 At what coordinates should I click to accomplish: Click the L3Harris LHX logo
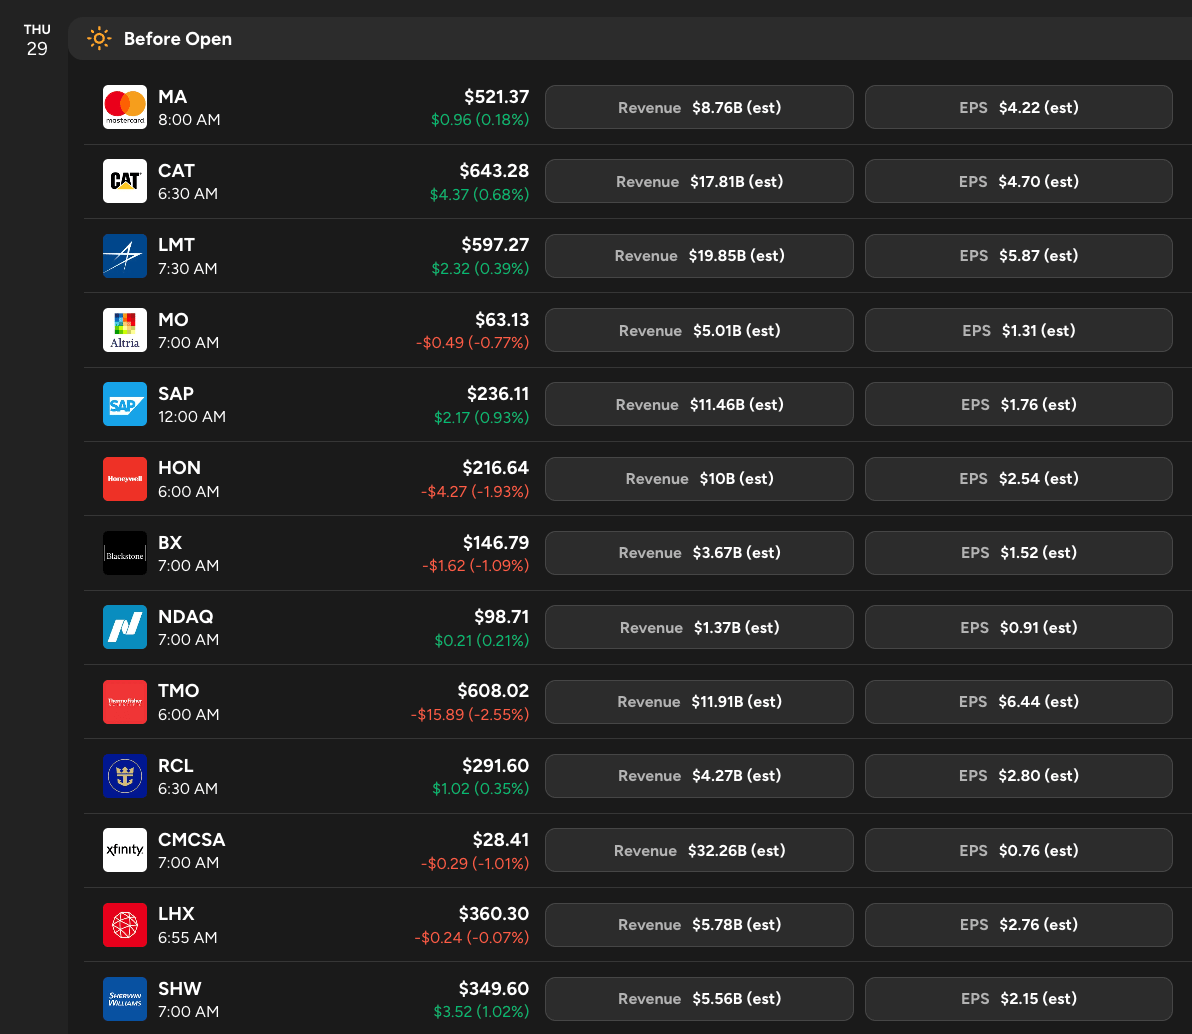click(125, 925)
